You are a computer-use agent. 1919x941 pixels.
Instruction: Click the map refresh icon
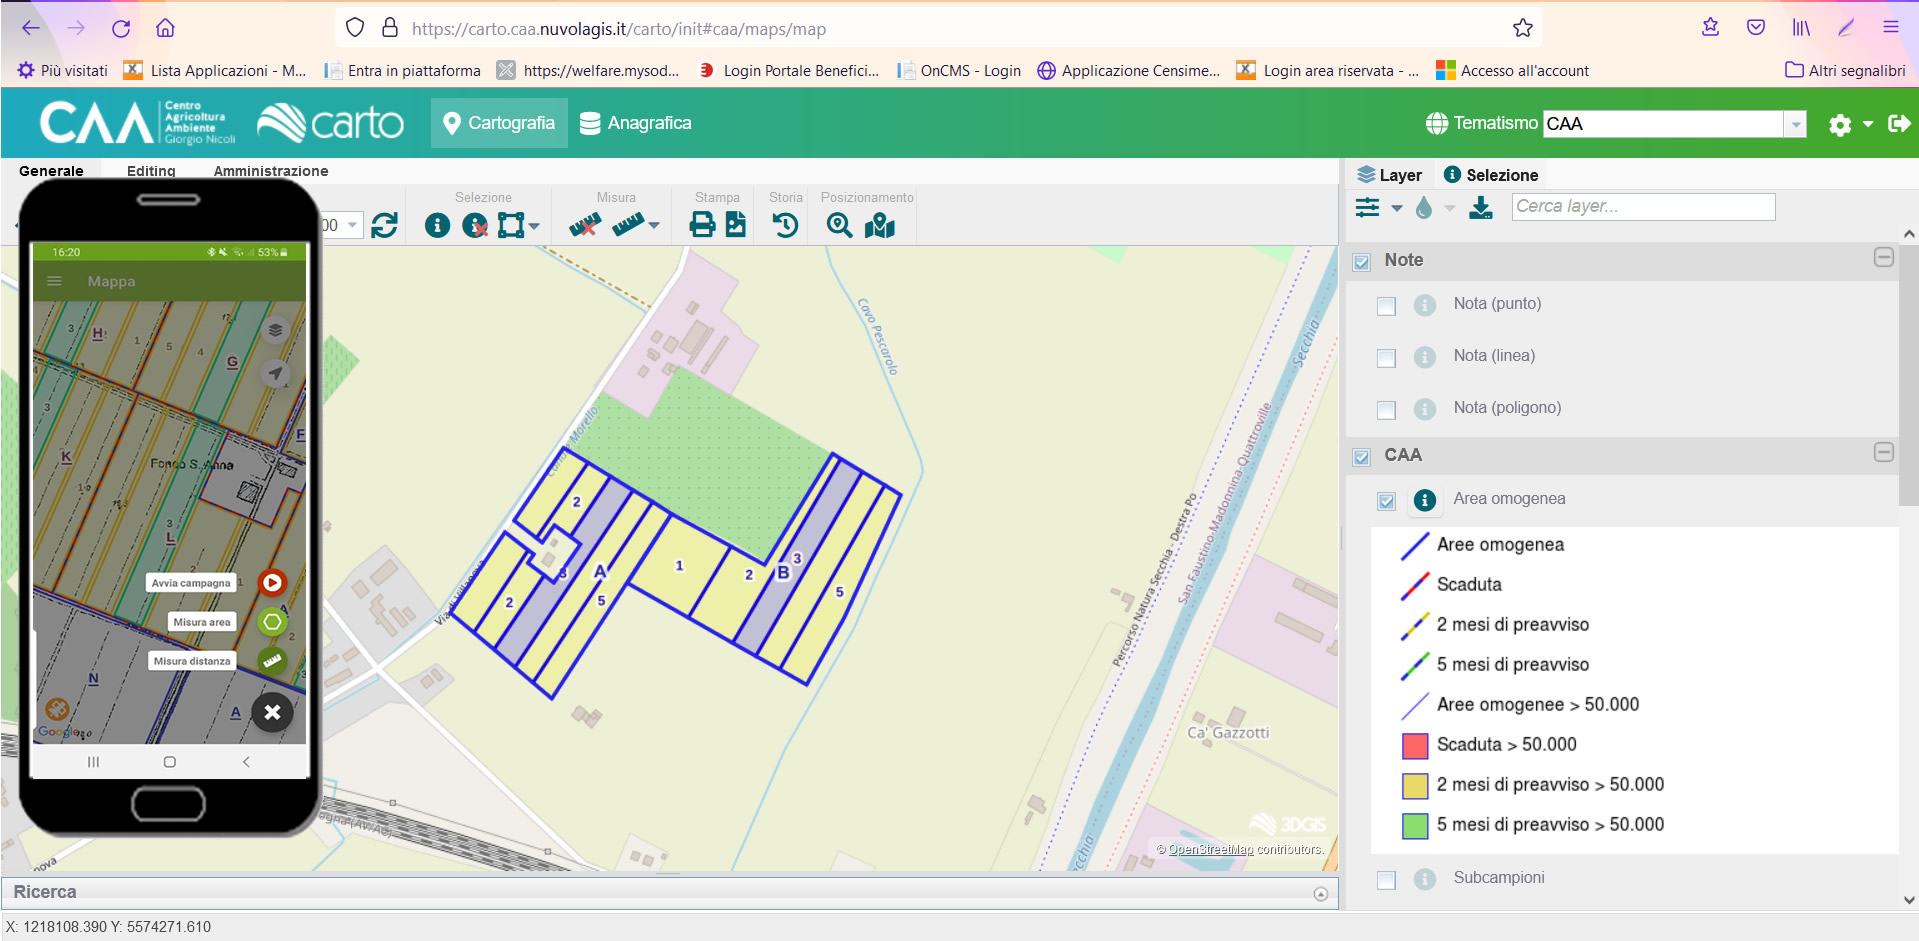coord(385,225)
